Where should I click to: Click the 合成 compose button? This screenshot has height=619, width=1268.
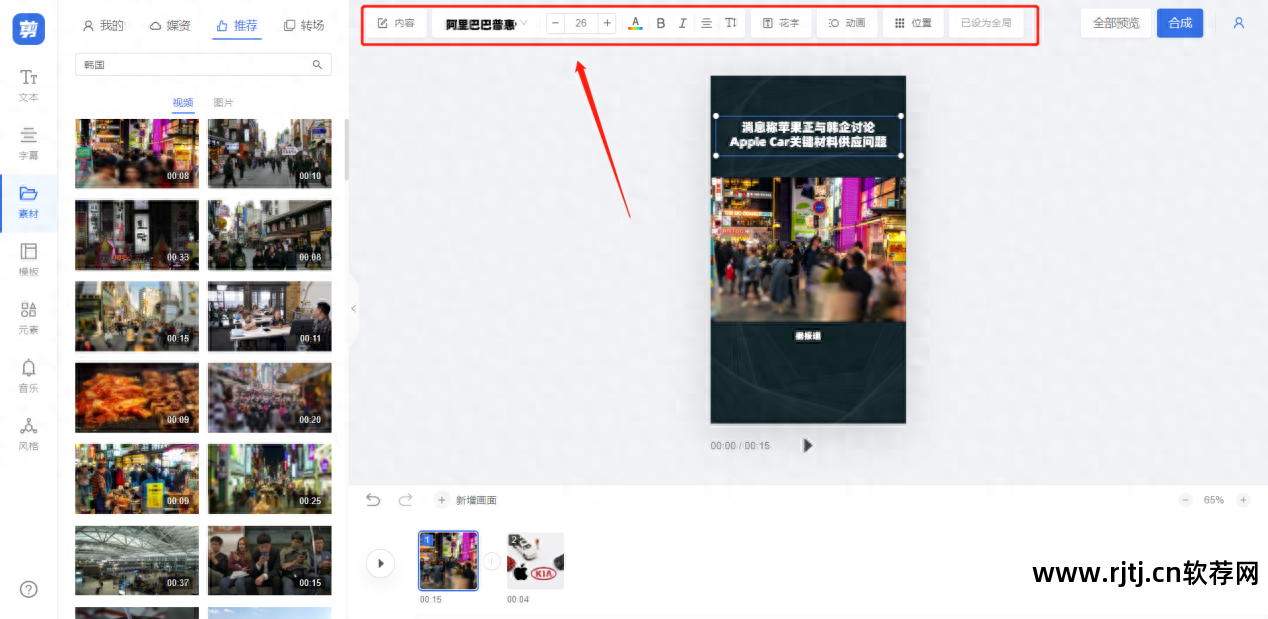click(1180, 22)
